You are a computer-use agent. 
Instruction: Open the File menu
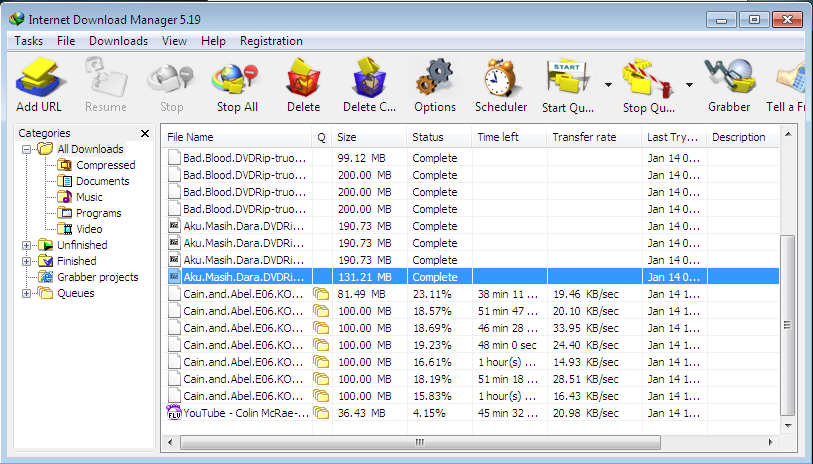coord(66,41)
